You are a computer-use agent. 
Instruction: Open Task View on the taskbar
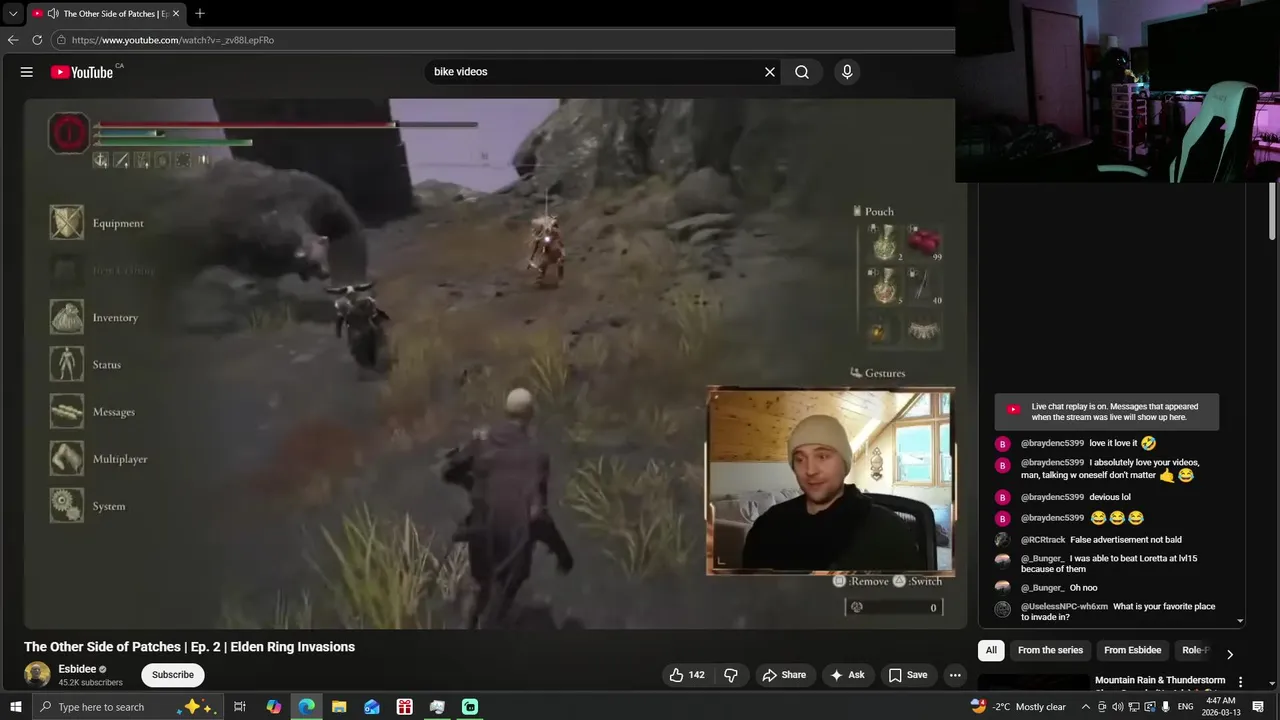tap(240, 707)
